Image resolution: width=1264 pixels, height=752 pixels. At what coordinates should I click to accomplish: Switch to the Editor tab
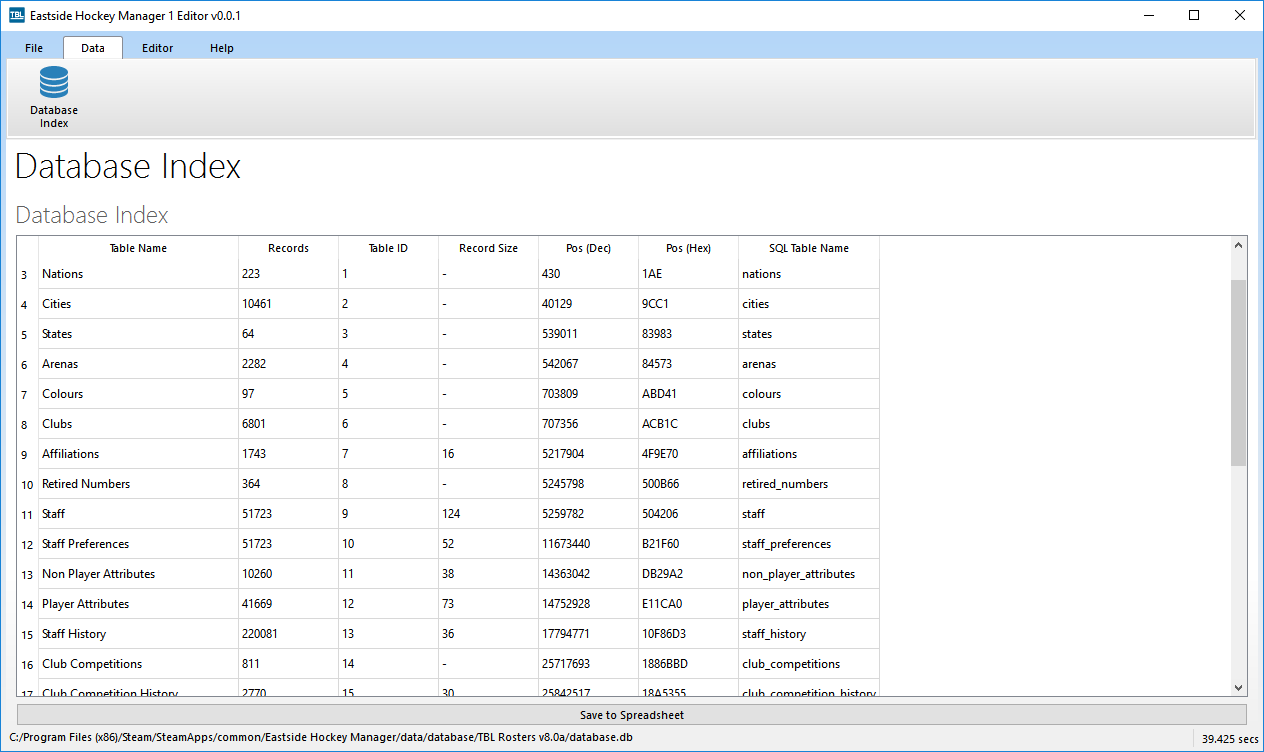pyautogui.click(x=157, y=46)
